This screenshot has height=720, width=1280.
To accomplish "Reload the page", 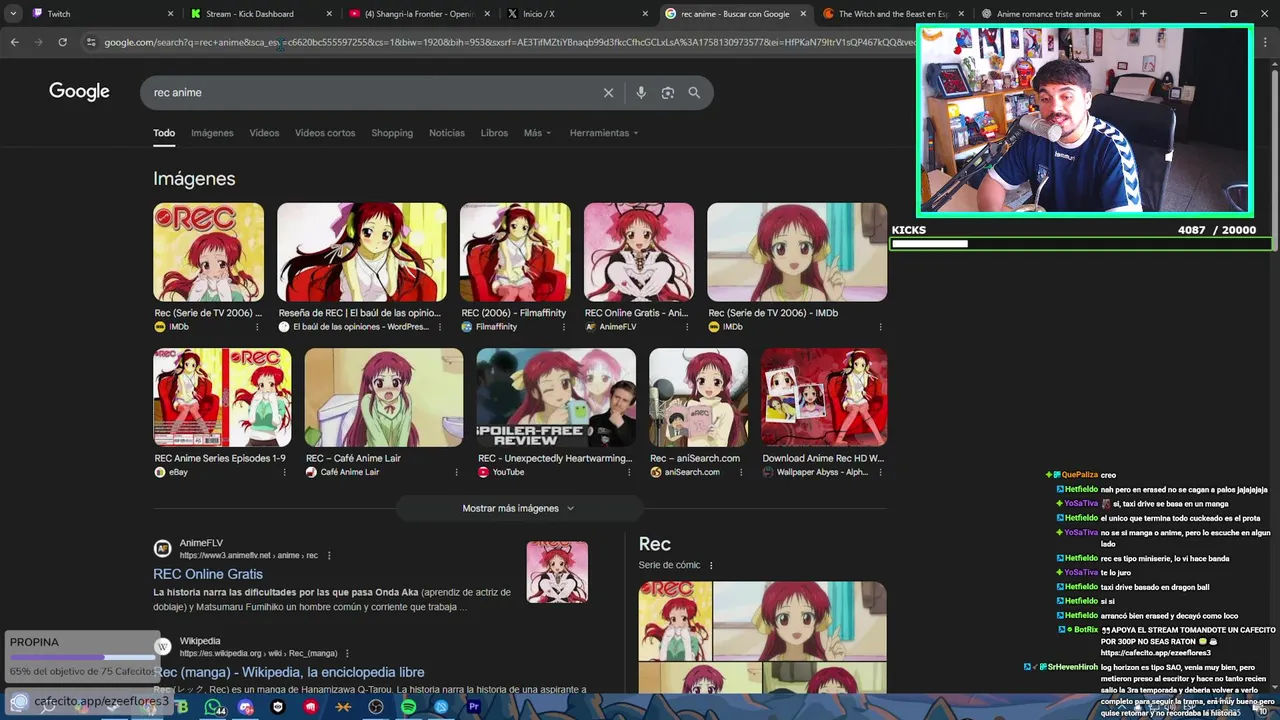I will click(62, 42).
